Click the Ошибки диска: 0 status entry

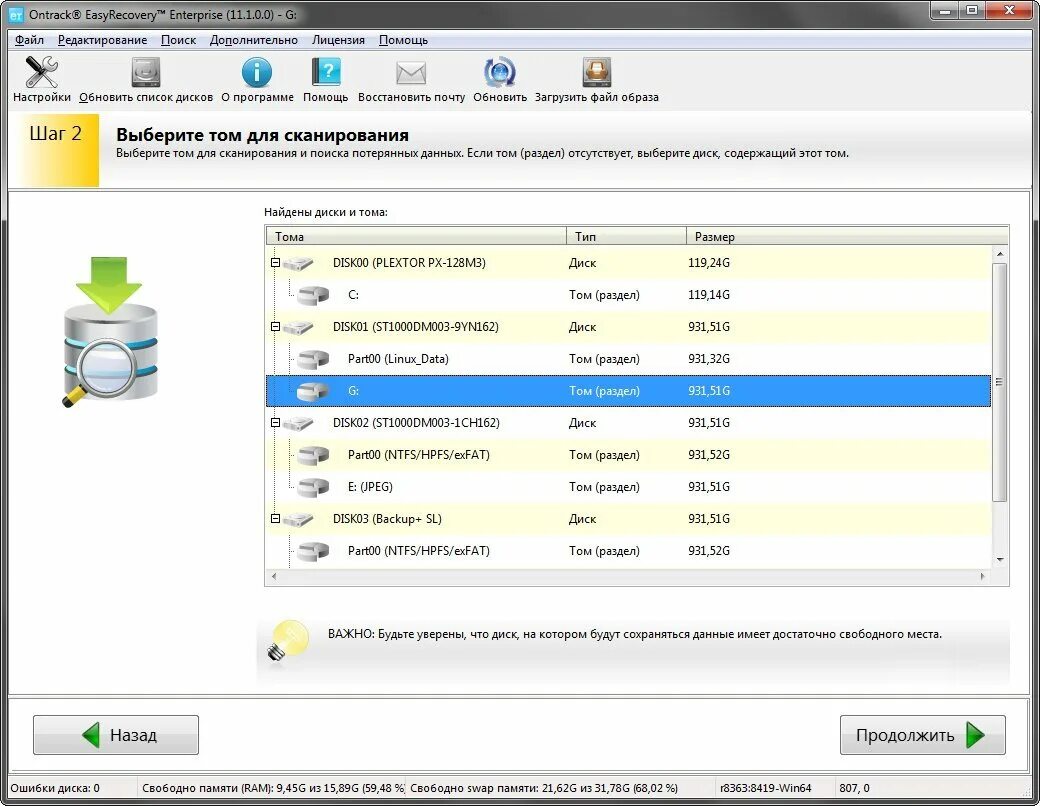[55, 788]
